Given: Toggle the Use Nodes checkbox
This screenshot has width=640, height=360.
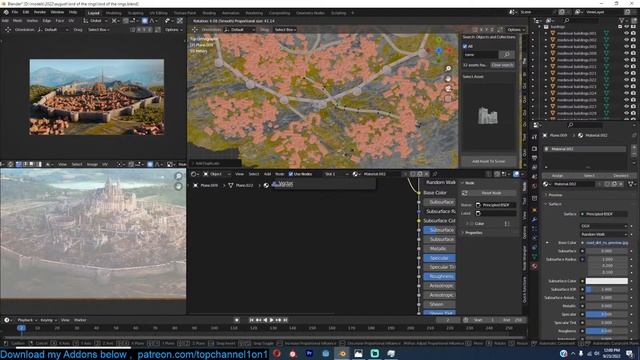Looking at the screenshot, I should [x=291, y=174].
